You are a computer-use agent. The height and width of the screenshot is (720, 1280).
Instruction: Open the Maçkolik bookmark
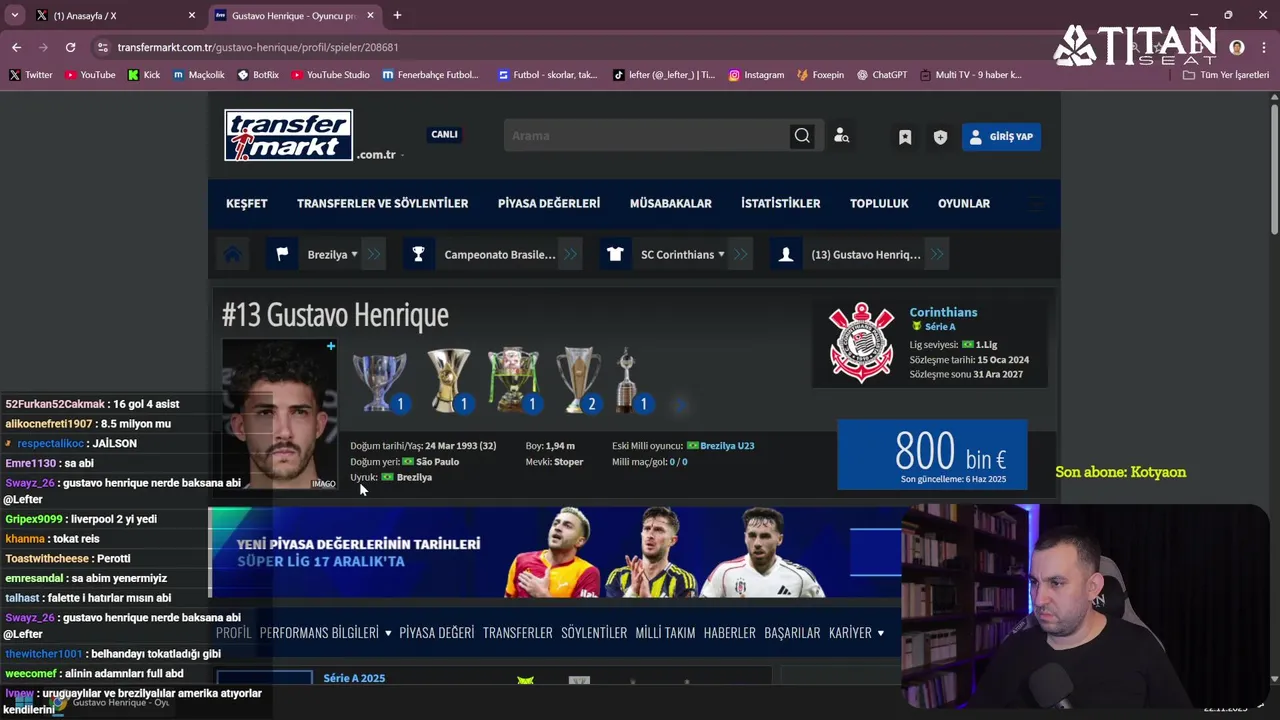pyautogui.click(x=199, y=75)
